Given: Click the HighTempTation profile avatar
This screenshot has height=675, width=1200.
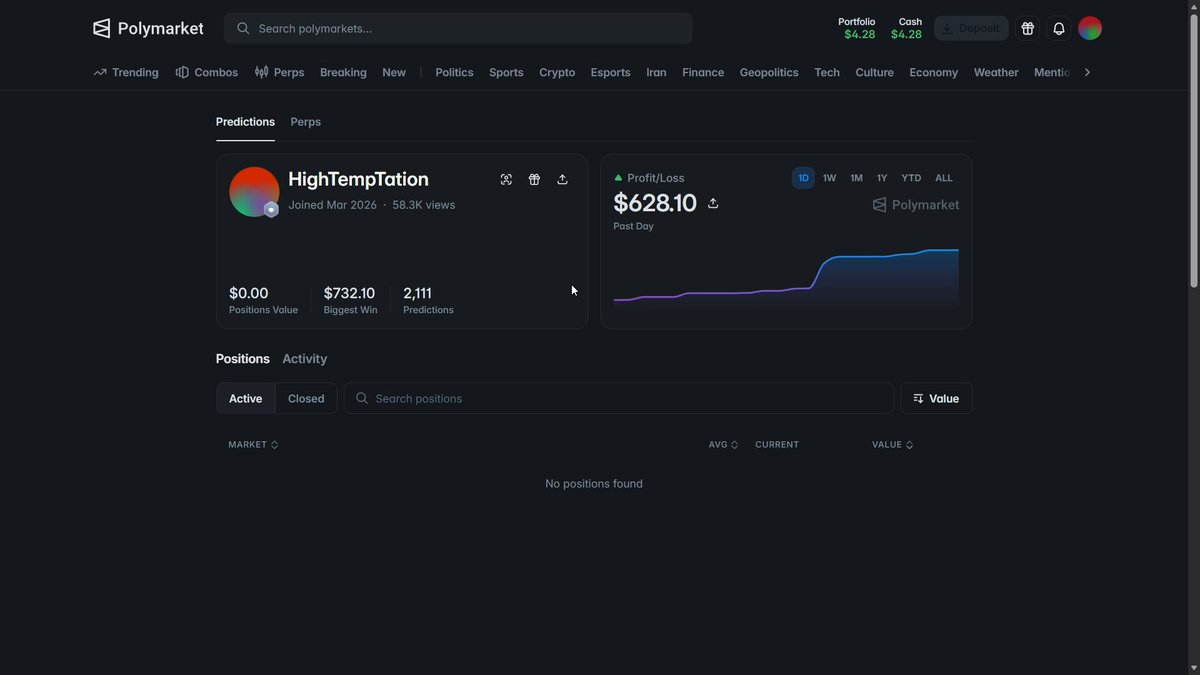Looking at the screenshot, I should (254, 192).
